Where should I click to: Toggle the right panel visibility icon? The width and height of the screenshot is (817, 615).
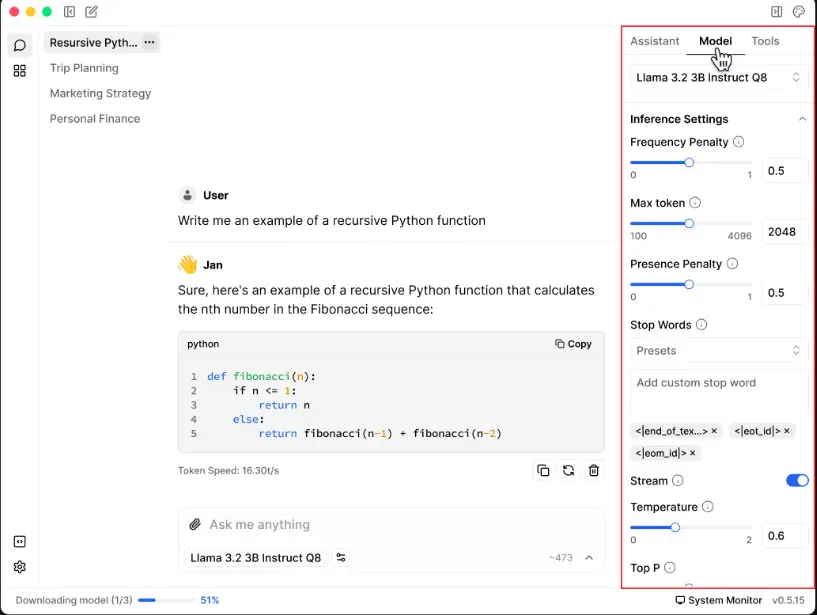click(x=776, y=12)
